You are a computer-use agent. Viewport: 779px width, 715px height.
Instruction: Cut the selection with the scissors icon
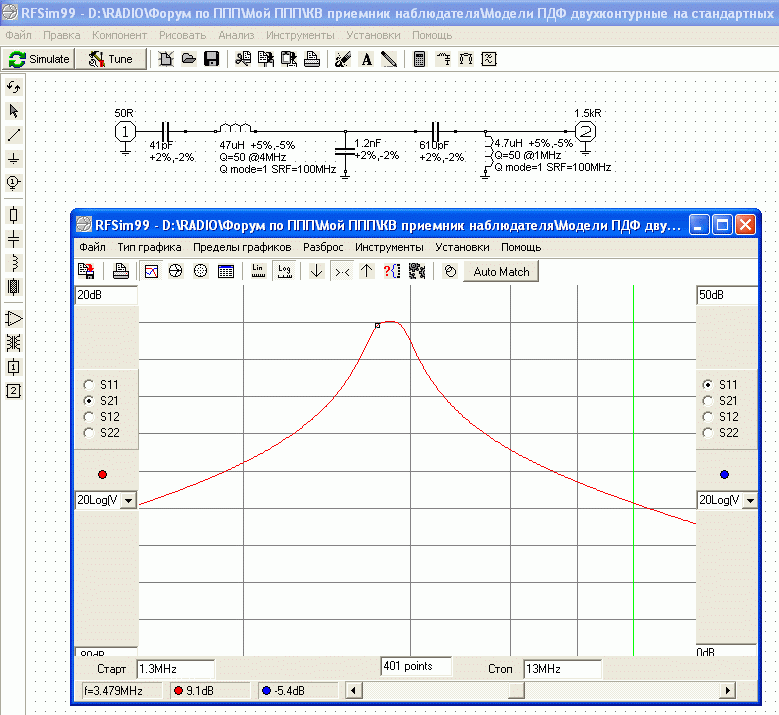(243, 59)
